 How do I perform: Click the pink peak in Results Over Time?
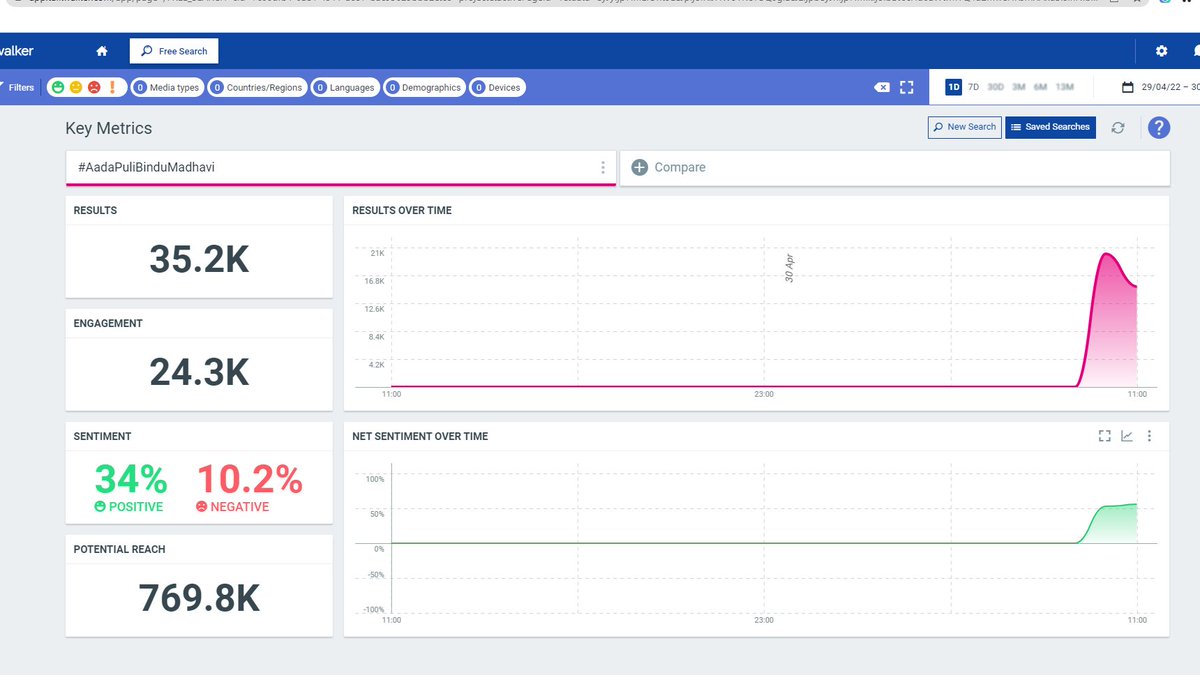pos(1107,256)
